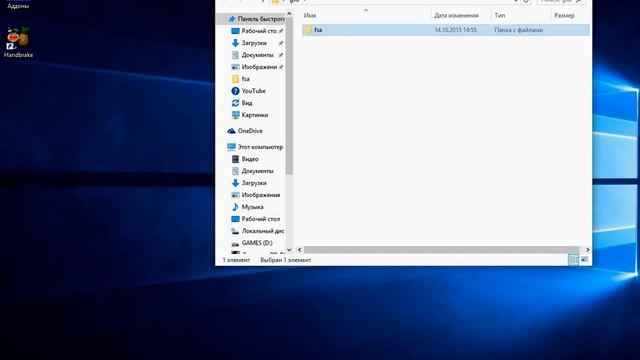Open Документы under Этот компьютер

(x=253, y=171)
